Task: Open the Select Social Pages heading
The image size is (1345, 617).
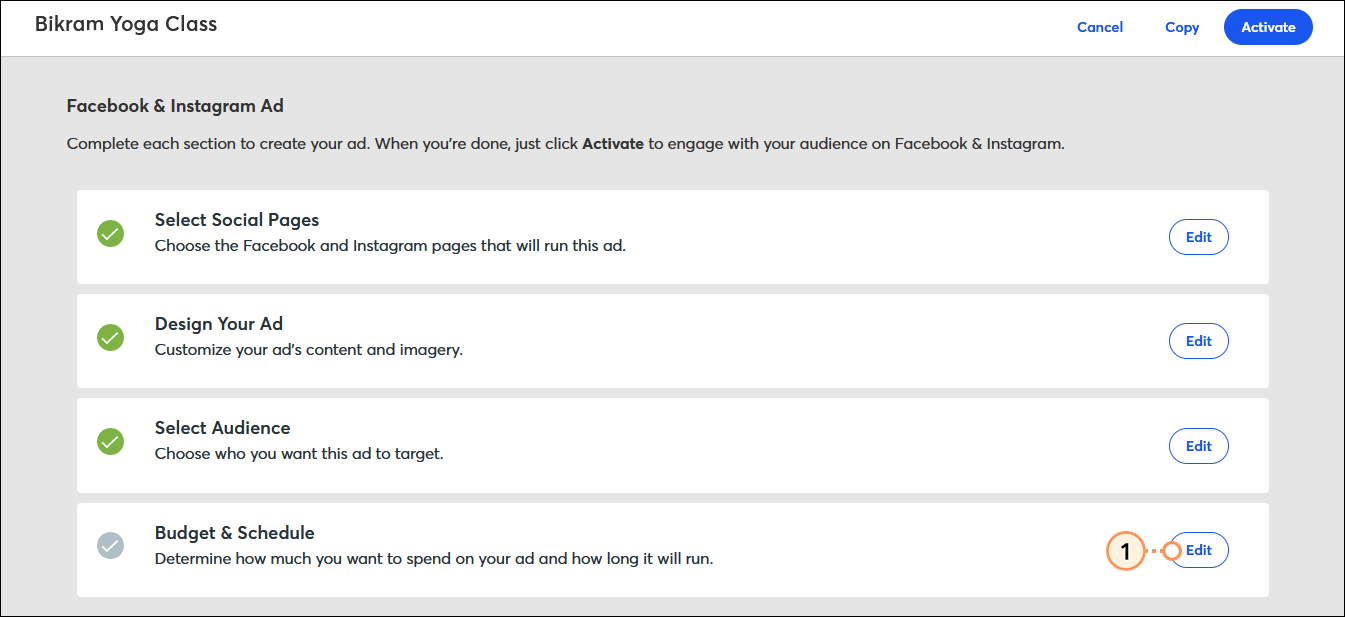Action: [237, 220]
